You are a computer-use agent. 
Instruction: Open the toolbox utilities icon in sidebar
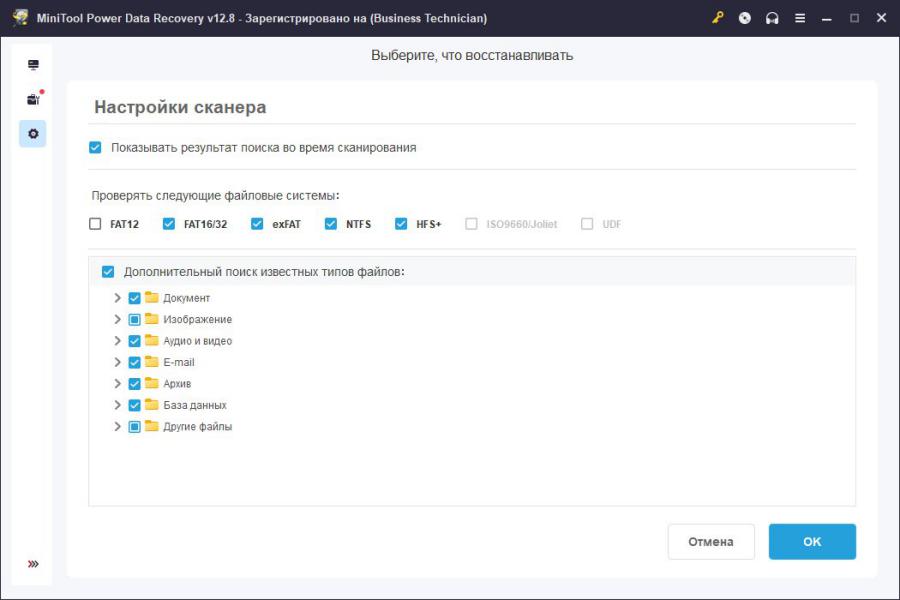[33, 99]
